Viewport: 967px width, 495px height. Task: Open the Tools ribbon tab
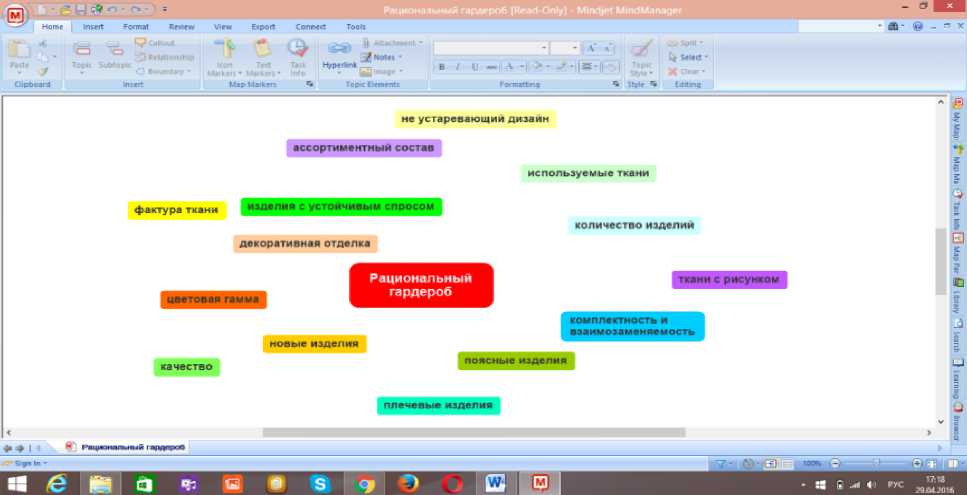click(x=356, y=27)
